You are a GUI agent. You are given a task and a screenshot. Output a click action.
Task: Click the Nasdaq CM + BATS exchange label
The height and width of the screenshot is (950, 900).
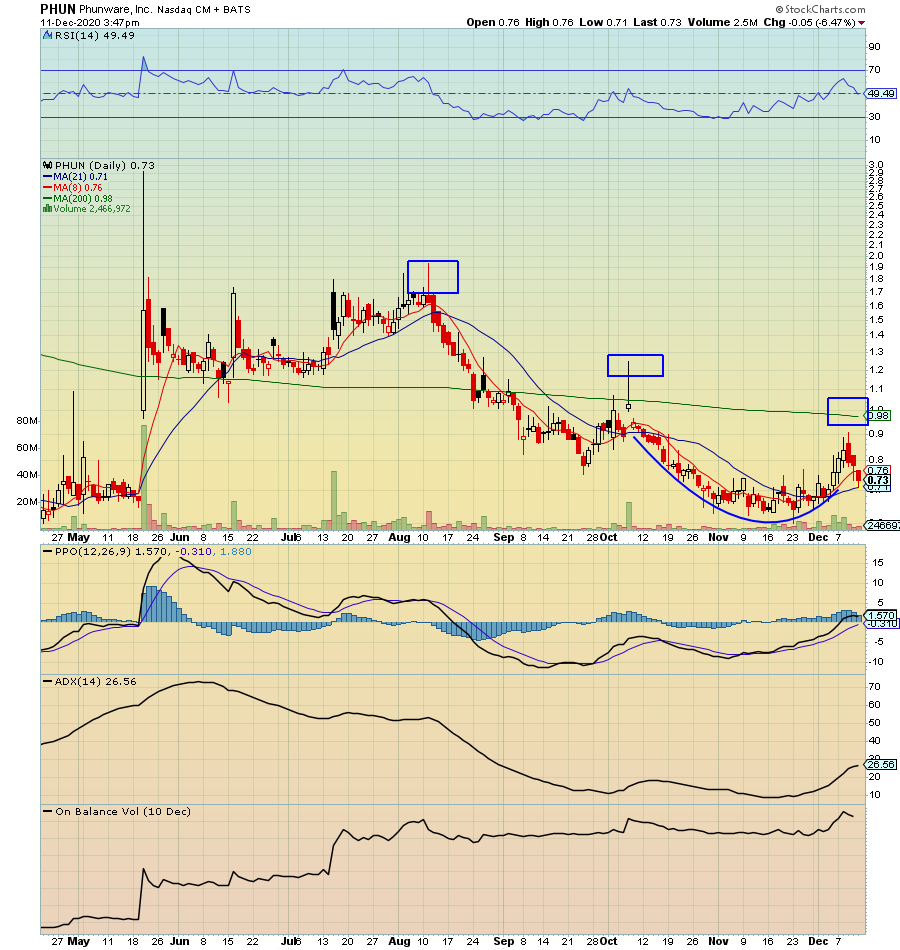point(204,10)
